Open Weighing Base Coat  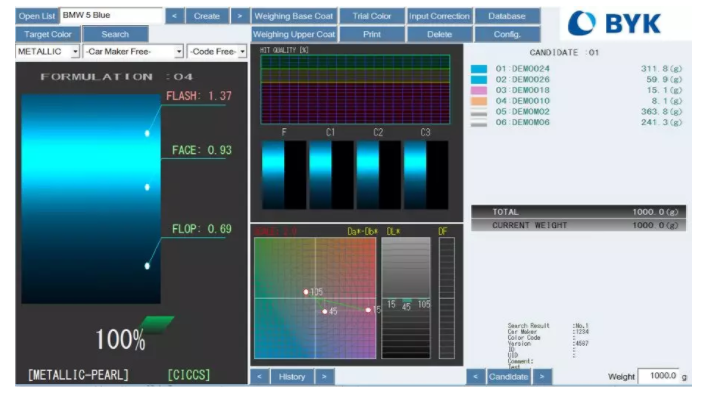(x=294, y=16)
